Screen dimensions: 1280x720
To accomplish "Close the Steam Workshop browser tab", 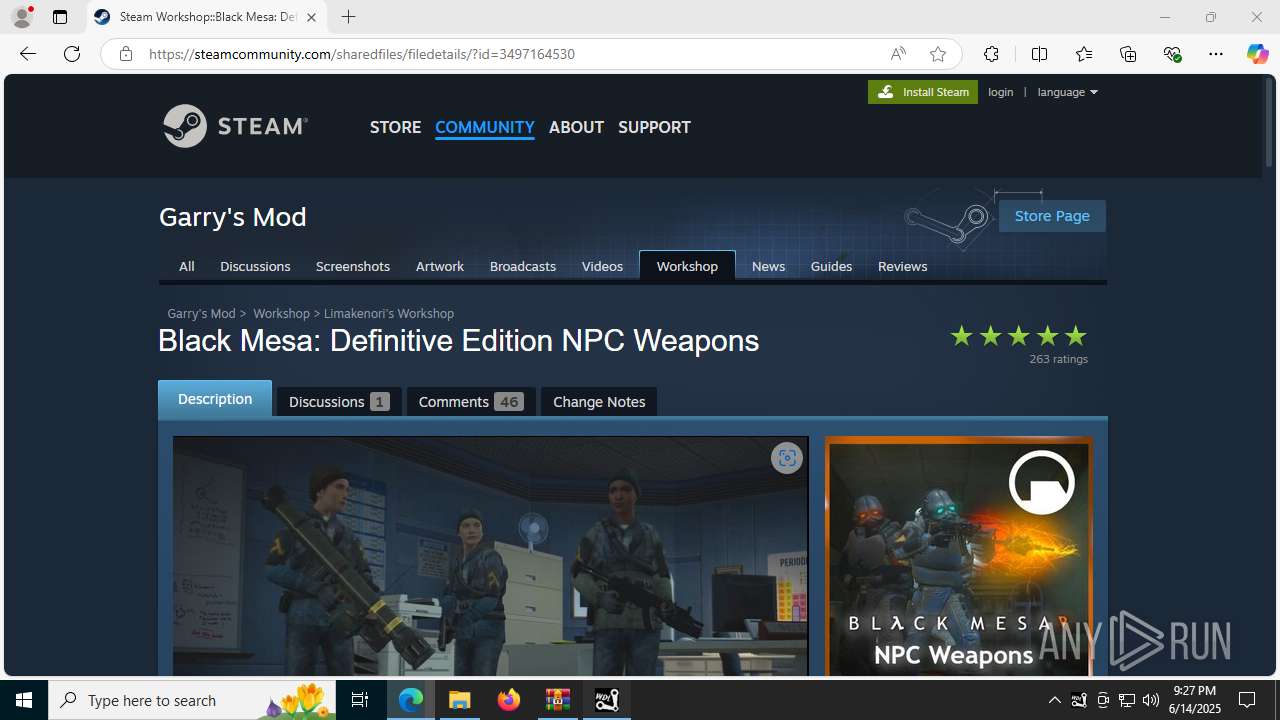I will click(311, 17).
